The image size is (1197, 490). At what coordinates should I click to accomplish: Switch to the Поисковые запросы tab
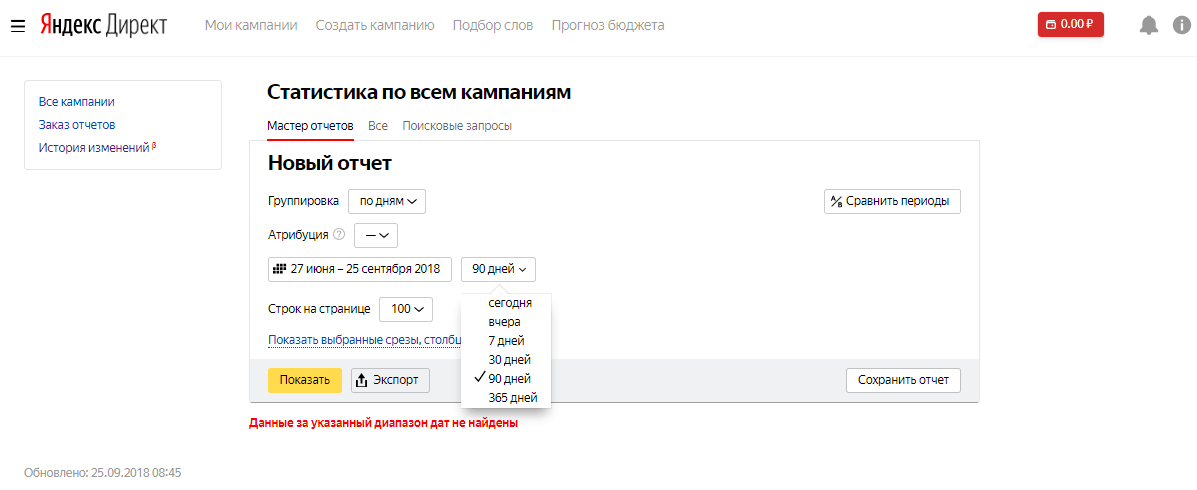(x=457, y=126)
